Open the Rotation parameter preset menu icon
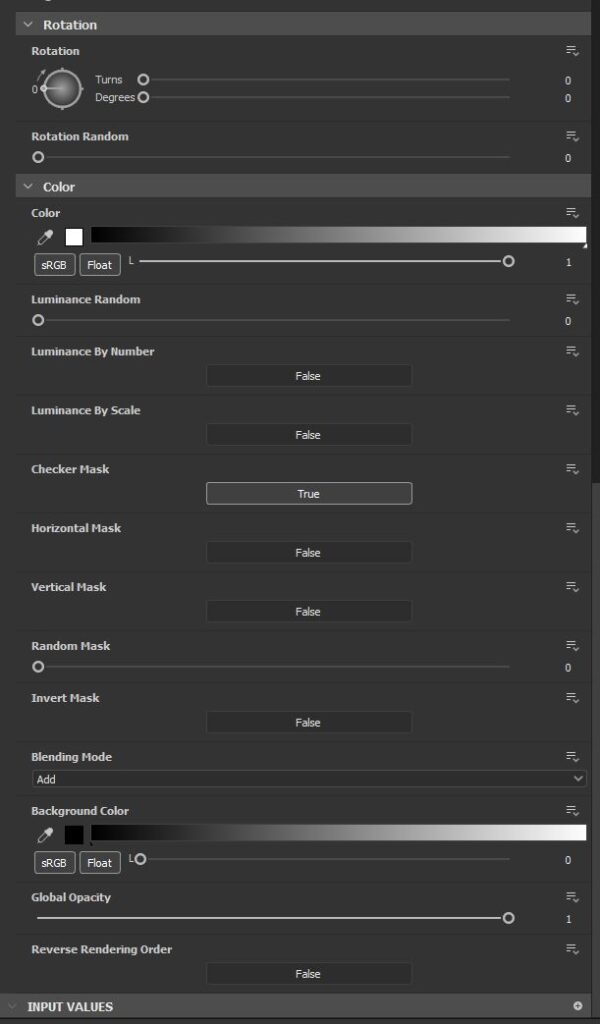The image size is (600, 1024). (x=573, y=51)
